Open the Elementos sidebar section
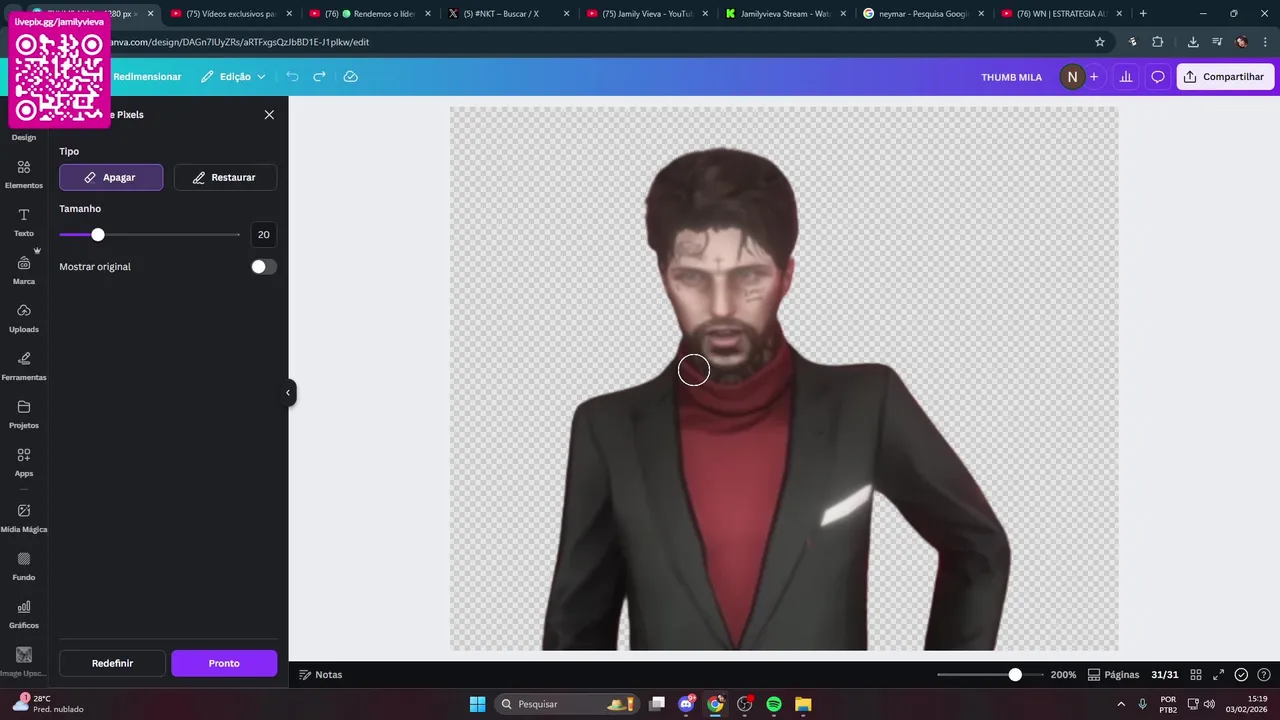Image resolution: width=1280 pixels, height=720 pixels. tap(24, 174)
